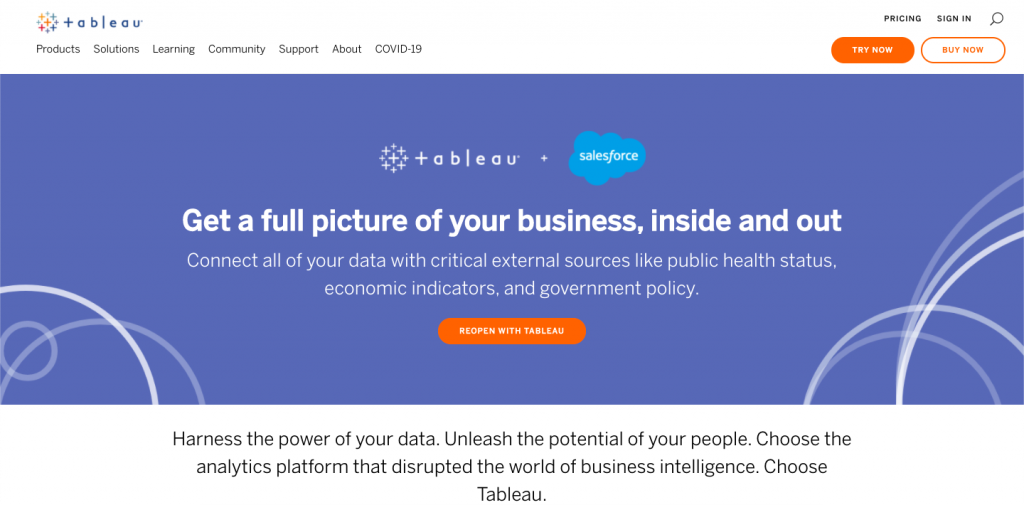Click the Pricing link
Viewport: 1024px width, 505px height.
903,19
